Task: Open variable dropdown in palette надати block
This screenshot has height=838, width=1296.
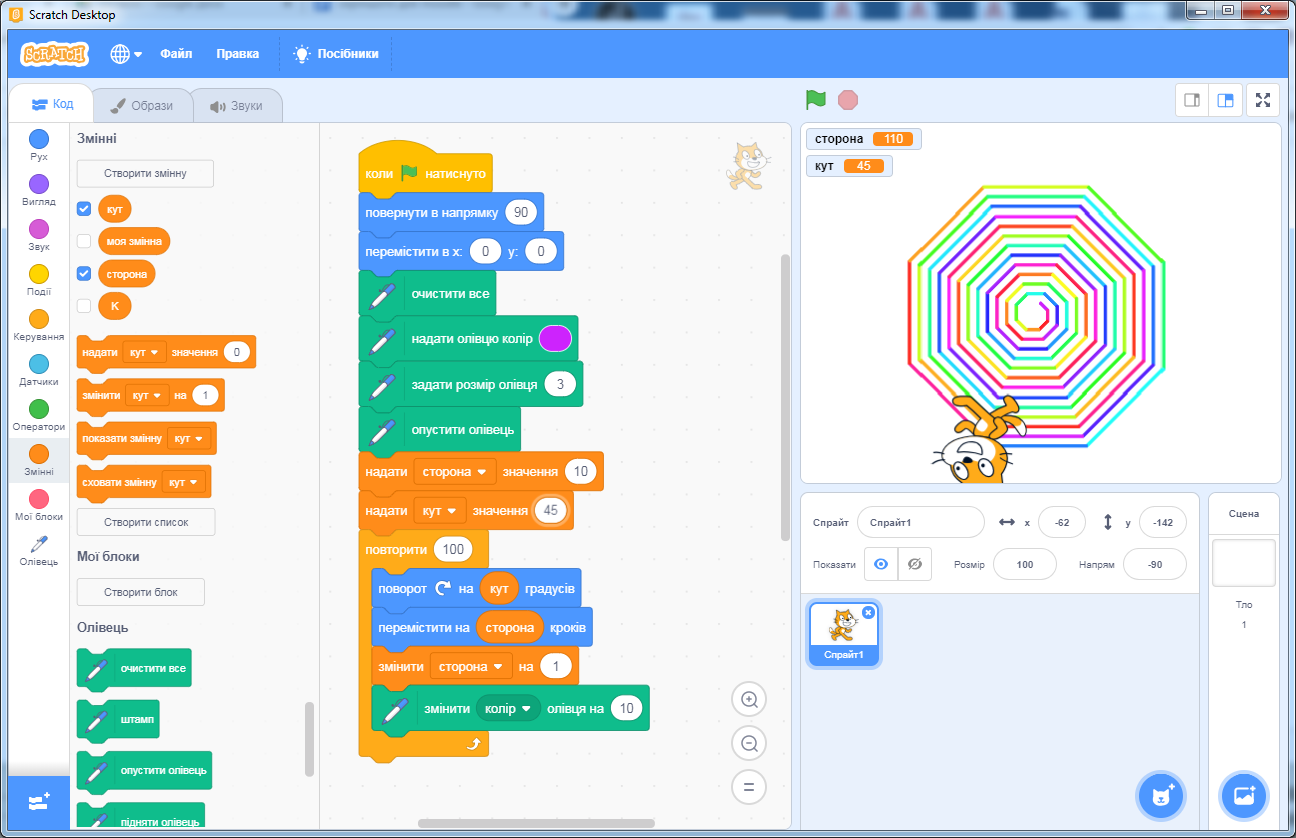Action: [144, 352]
